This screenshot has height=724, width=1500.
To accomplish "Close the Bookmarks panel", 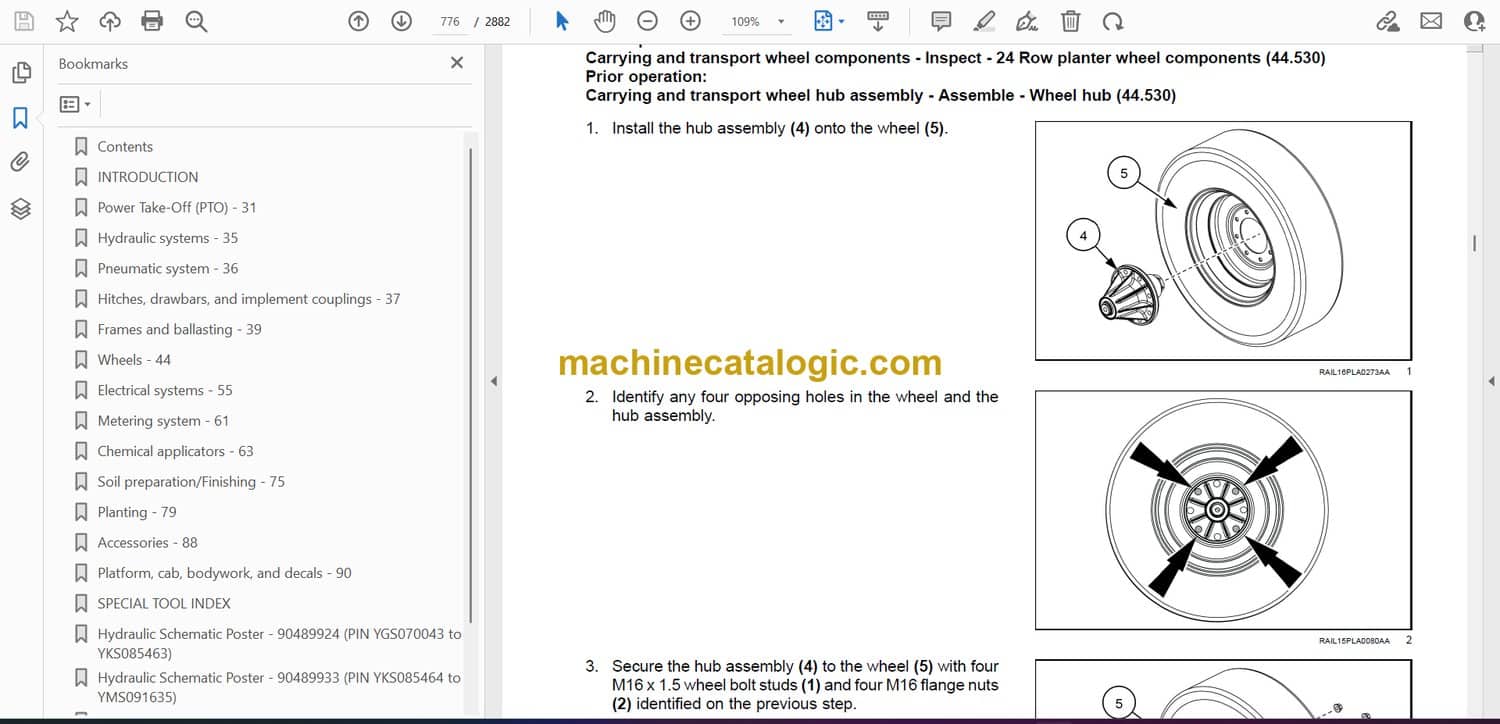I will tap(457, 63).
